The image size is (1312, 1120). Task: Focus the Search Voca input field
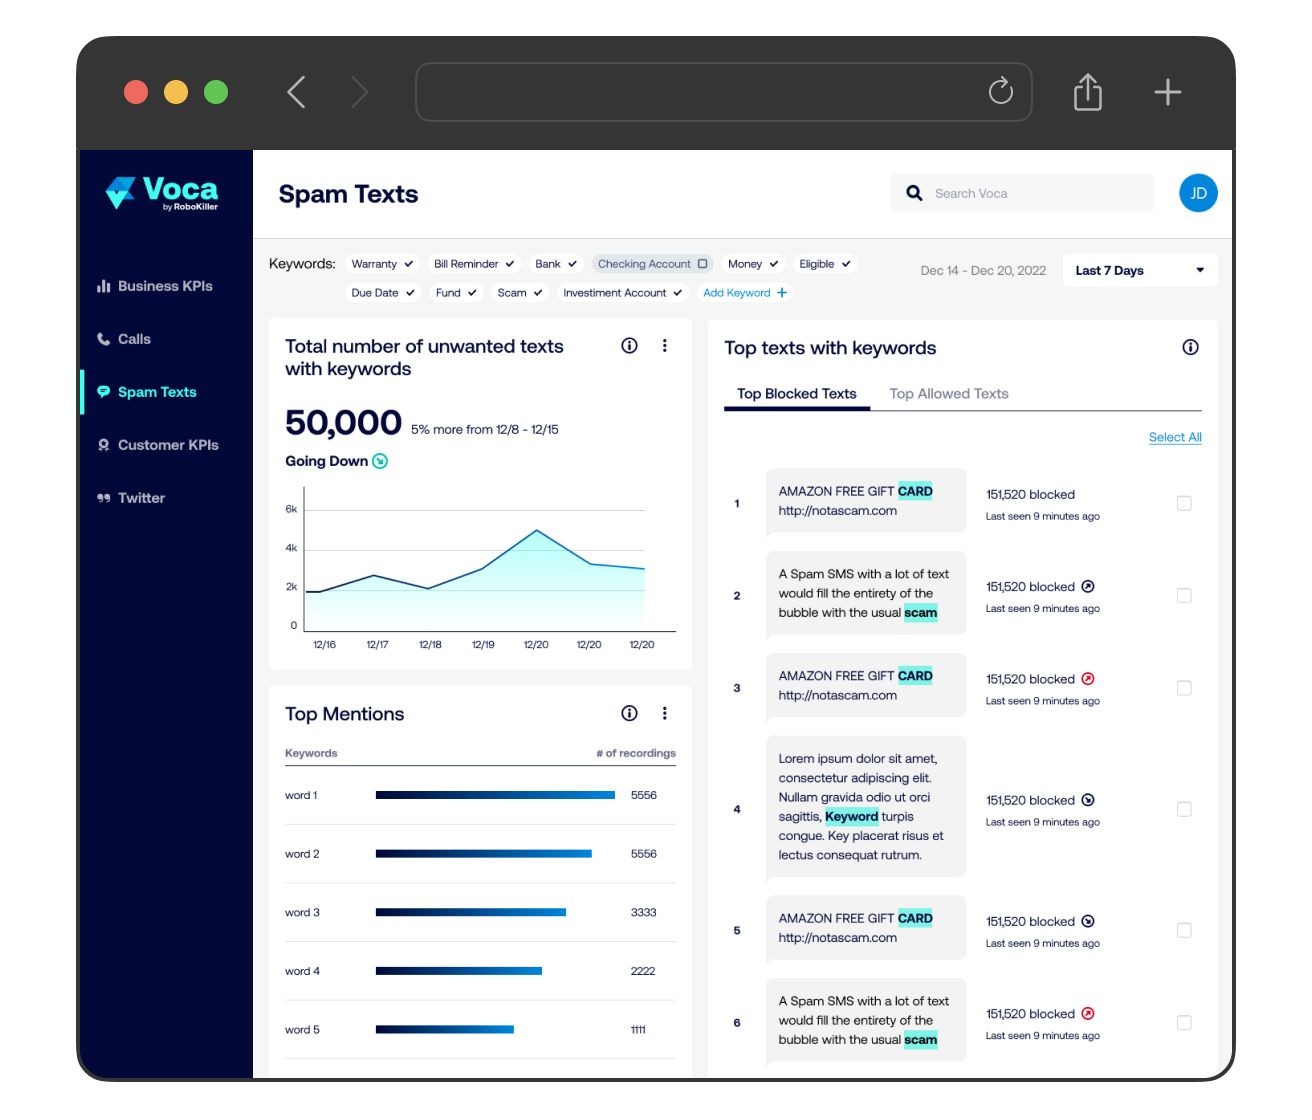1030,193
